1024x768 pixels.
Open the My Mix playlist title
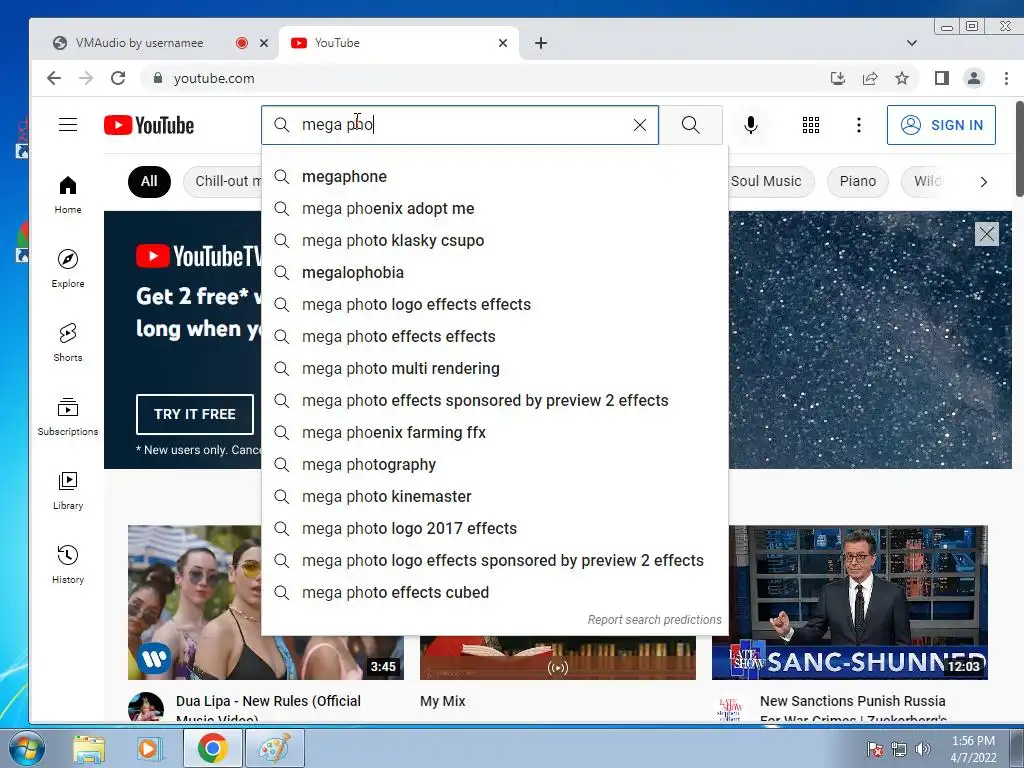click(x=443, y=701)
